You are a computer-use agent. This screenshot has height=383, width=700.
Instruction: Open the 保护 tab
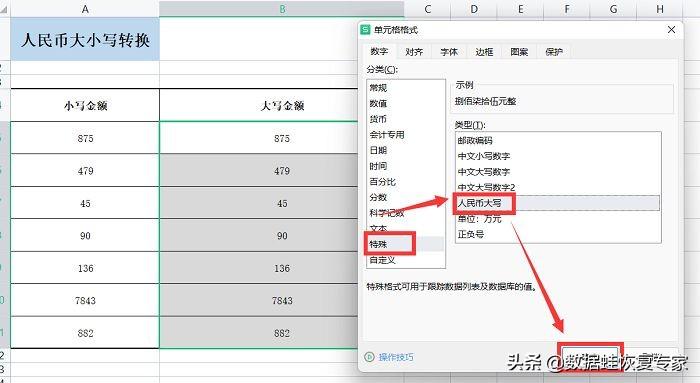click(554, 52)
